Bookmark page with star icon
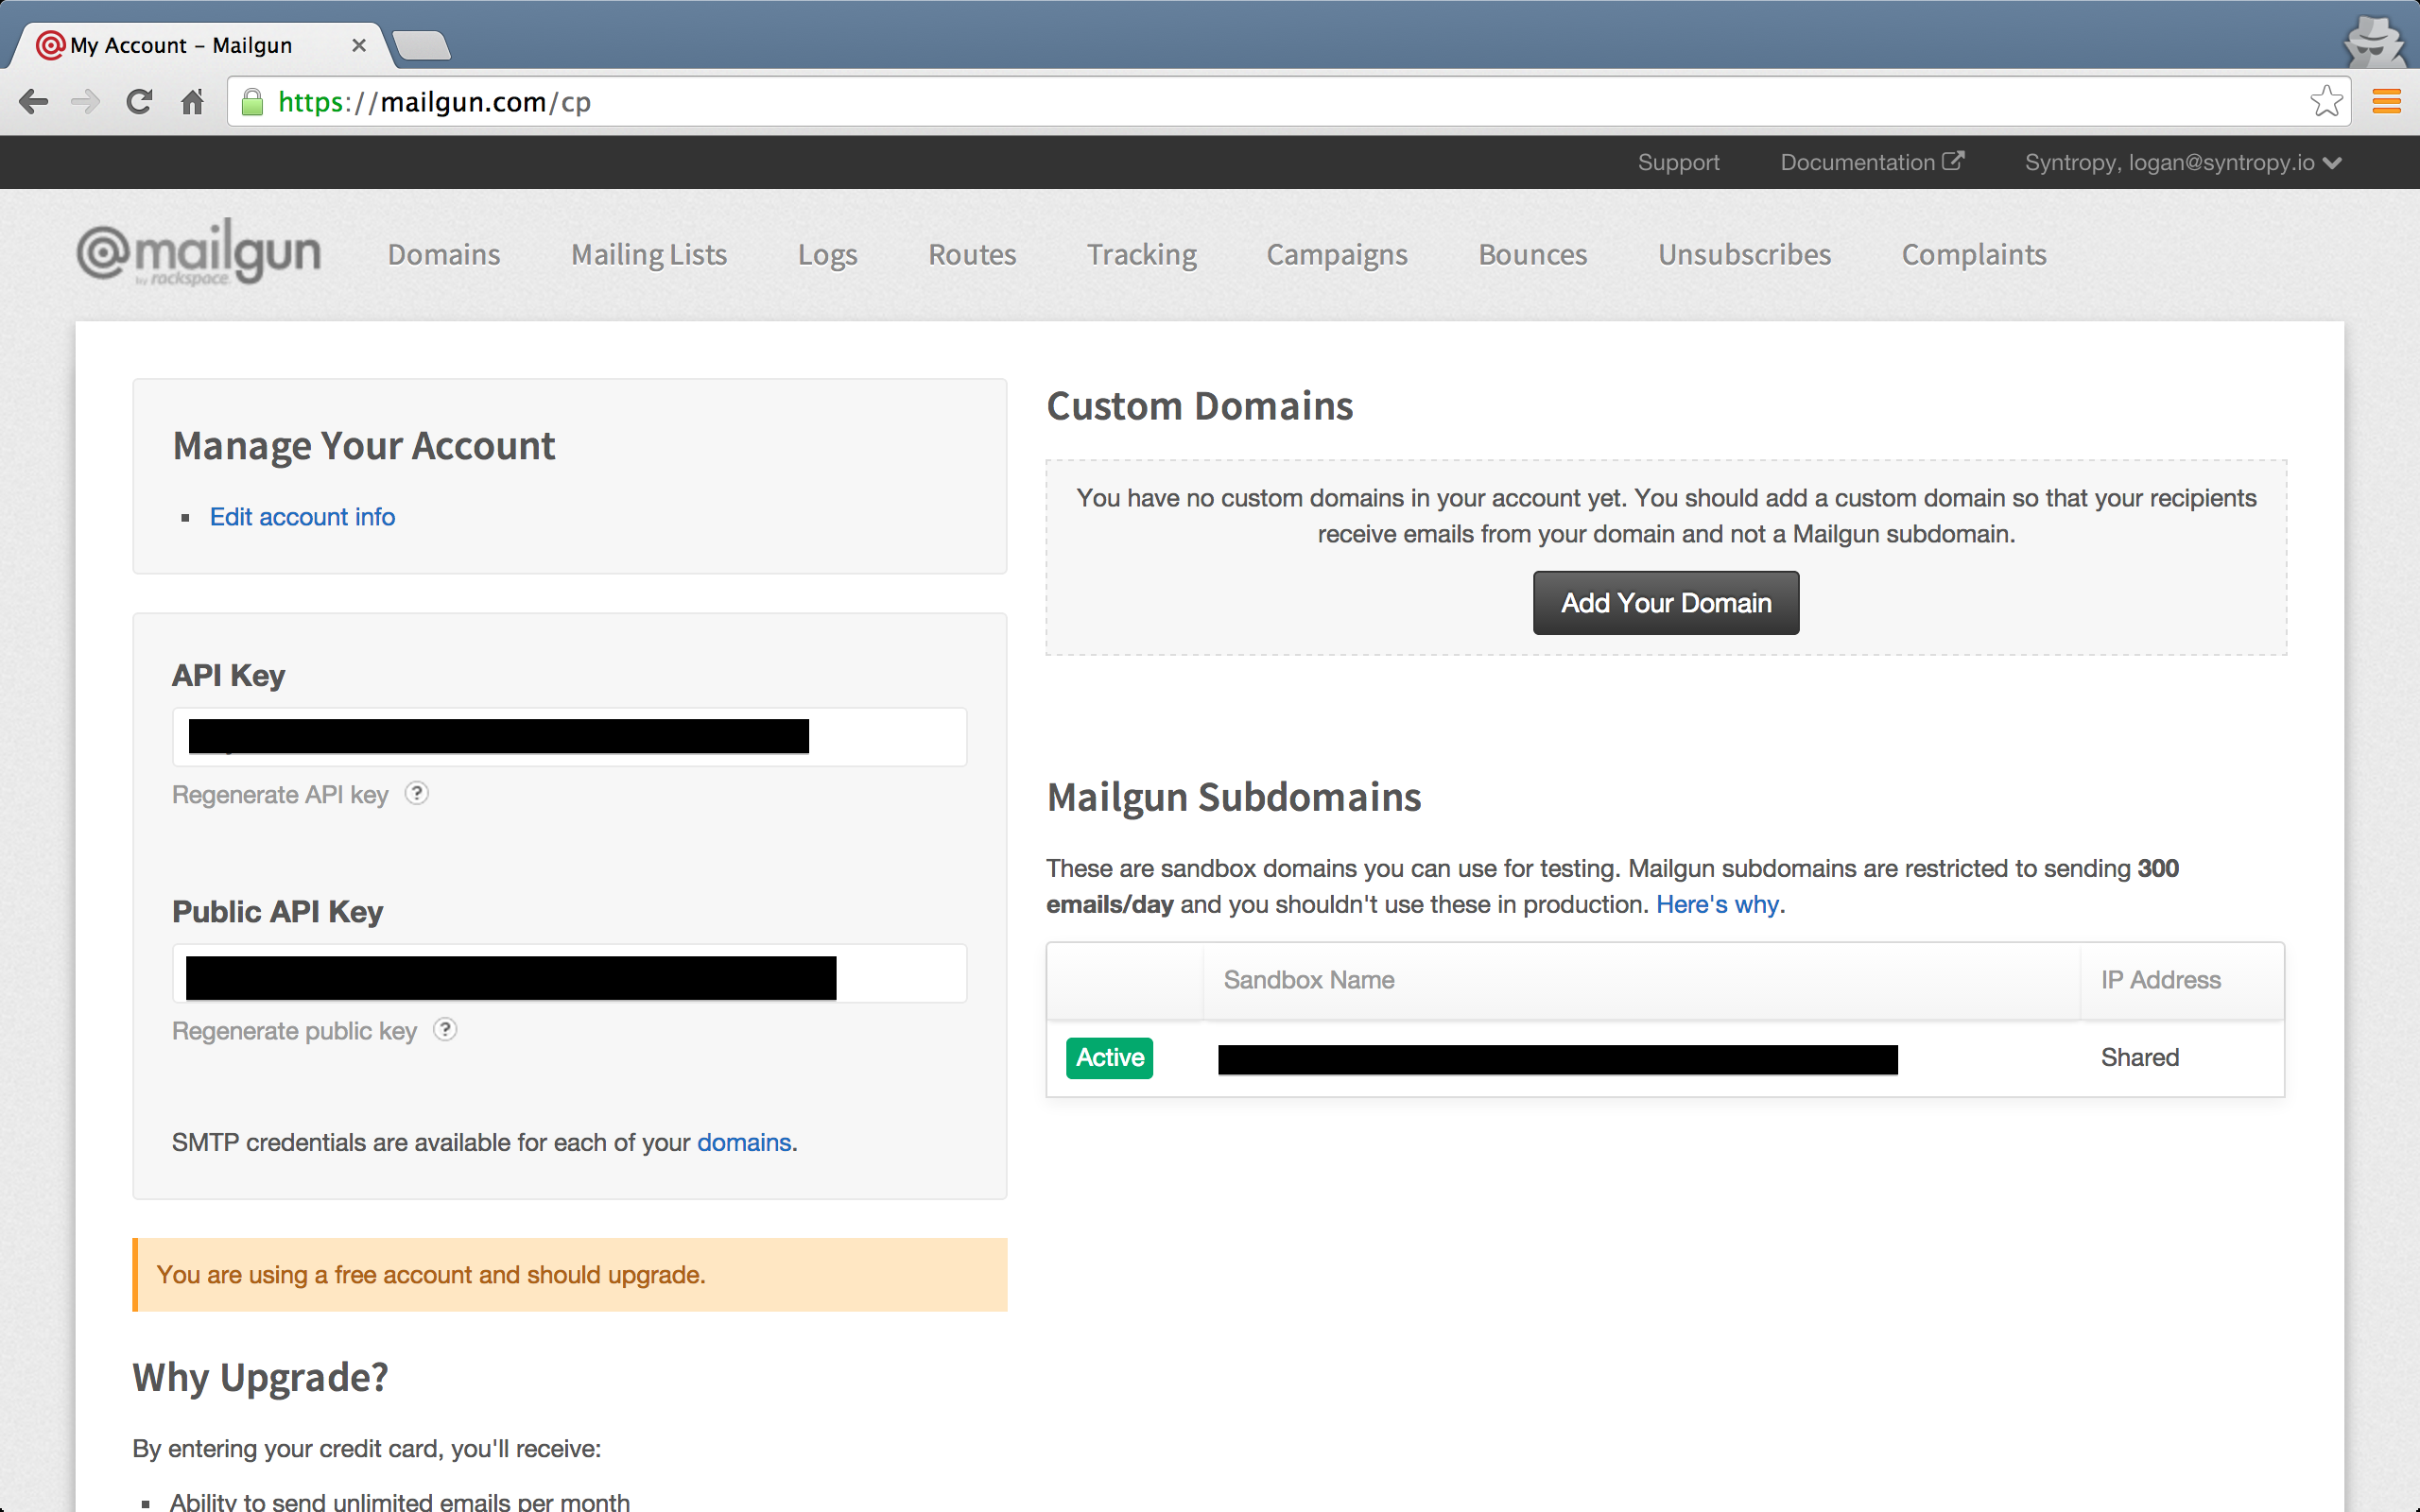 [2326, 101]
